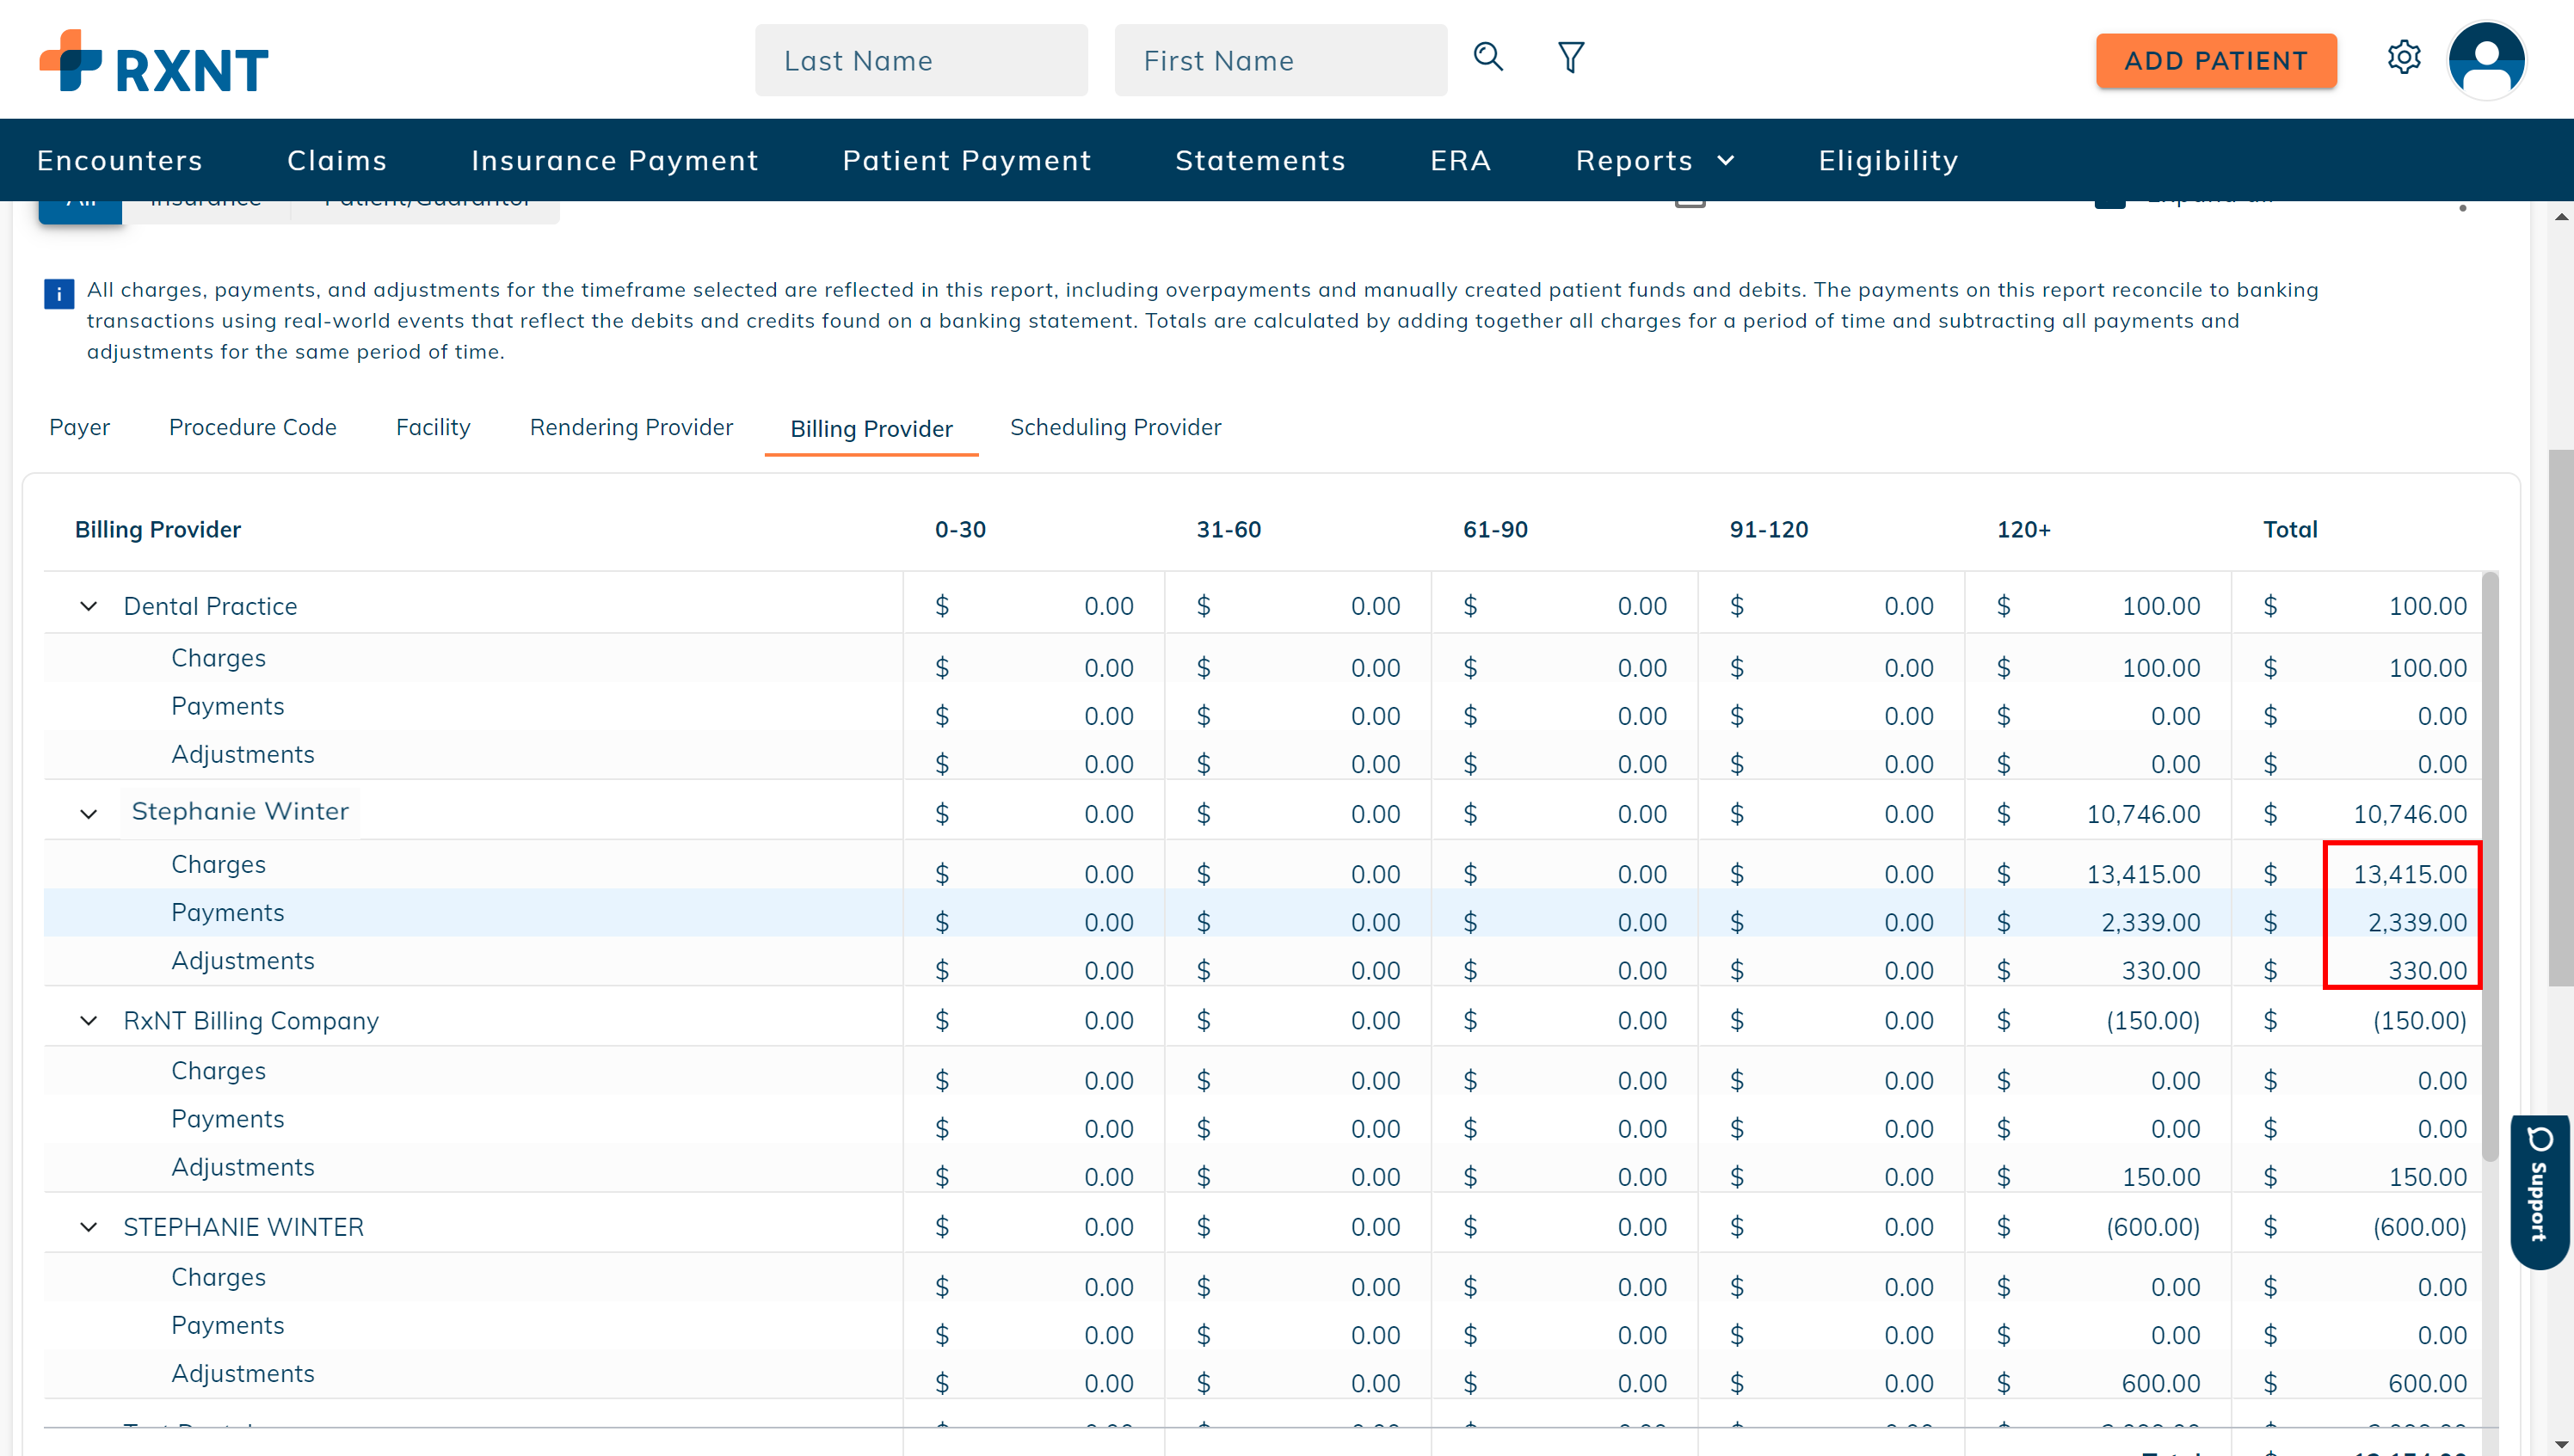Image resolution: width=2574 pixels, height=1456 pixels.
Task: Open Patient Payment page
Action: (966, 160)
